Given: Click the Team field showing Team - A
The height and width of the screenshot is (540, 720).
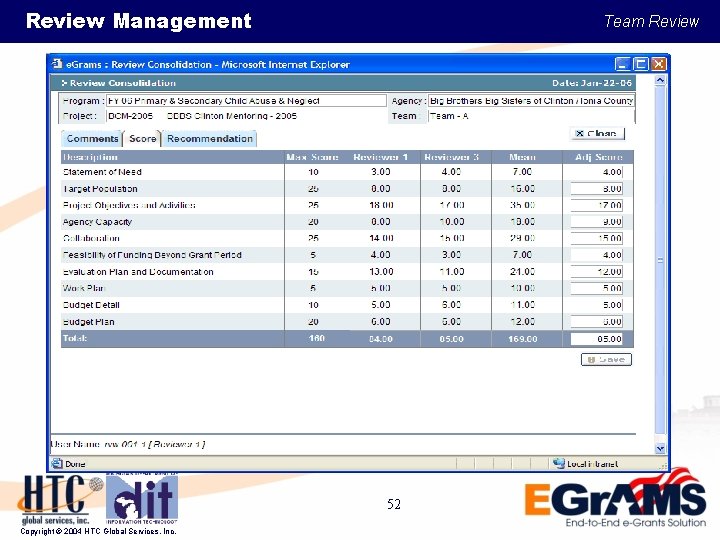Looking at the screenshot, I should [x=531, y=116].
